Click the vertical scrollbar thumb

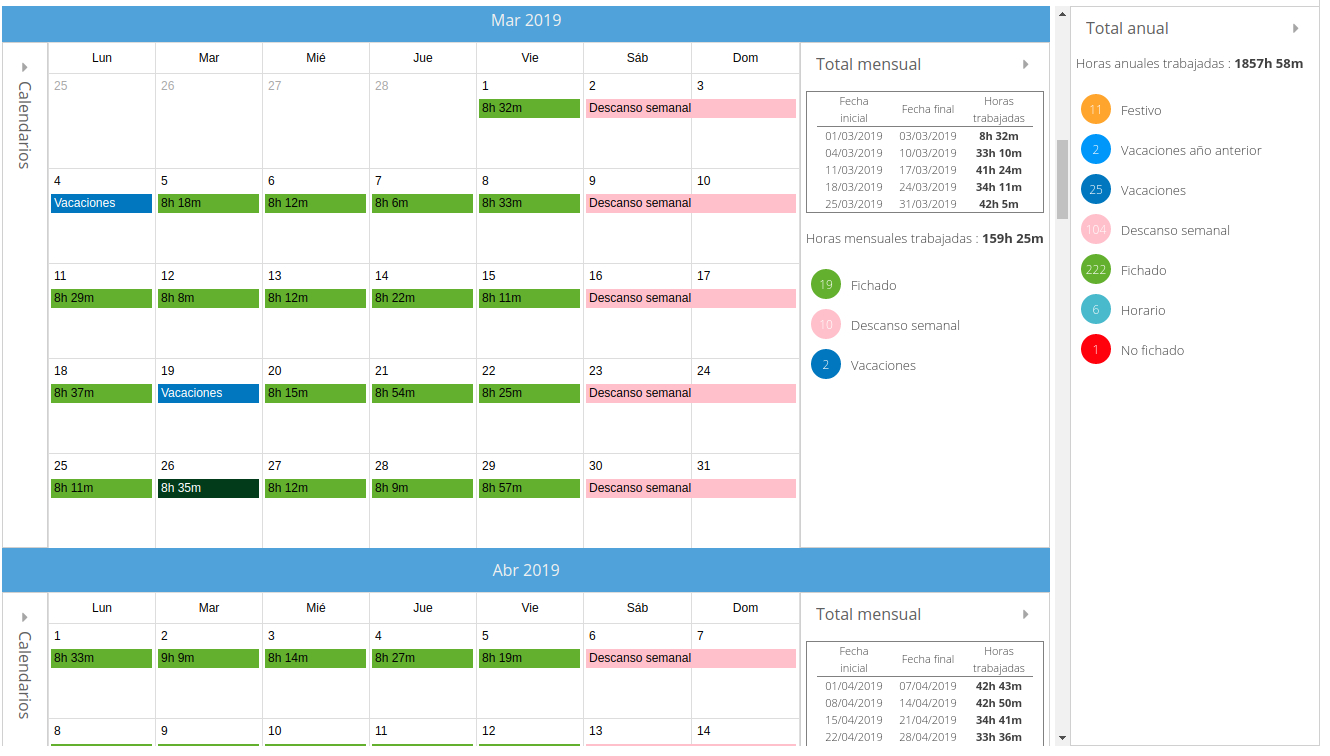[1062, 179]
